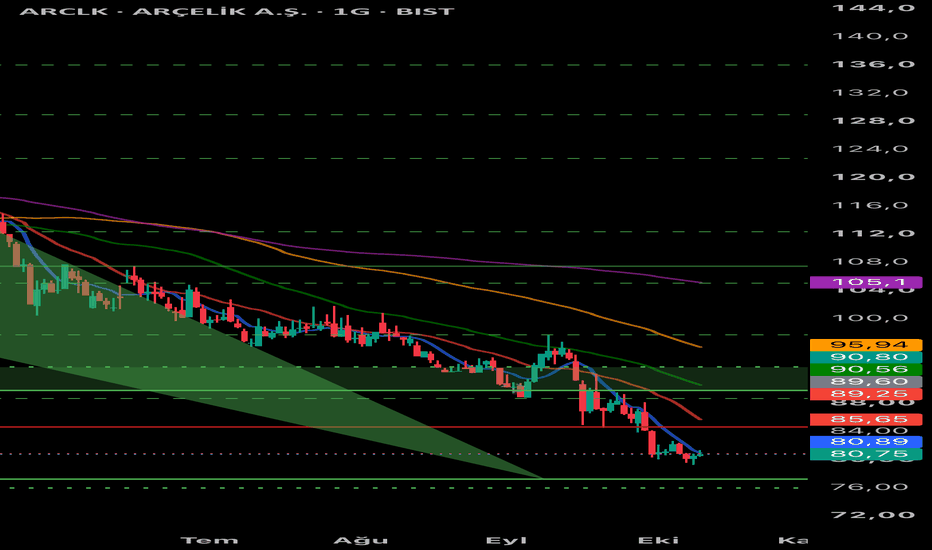
Task: Select the blue 80,89 price label
Action: click(x=866, y=441)
